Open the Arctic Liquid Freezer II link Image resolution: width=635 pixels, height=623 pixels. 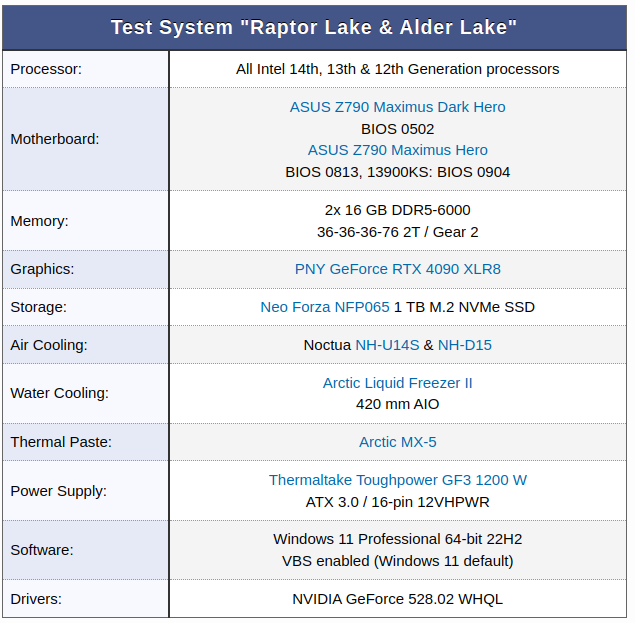(x=397, y=383)
